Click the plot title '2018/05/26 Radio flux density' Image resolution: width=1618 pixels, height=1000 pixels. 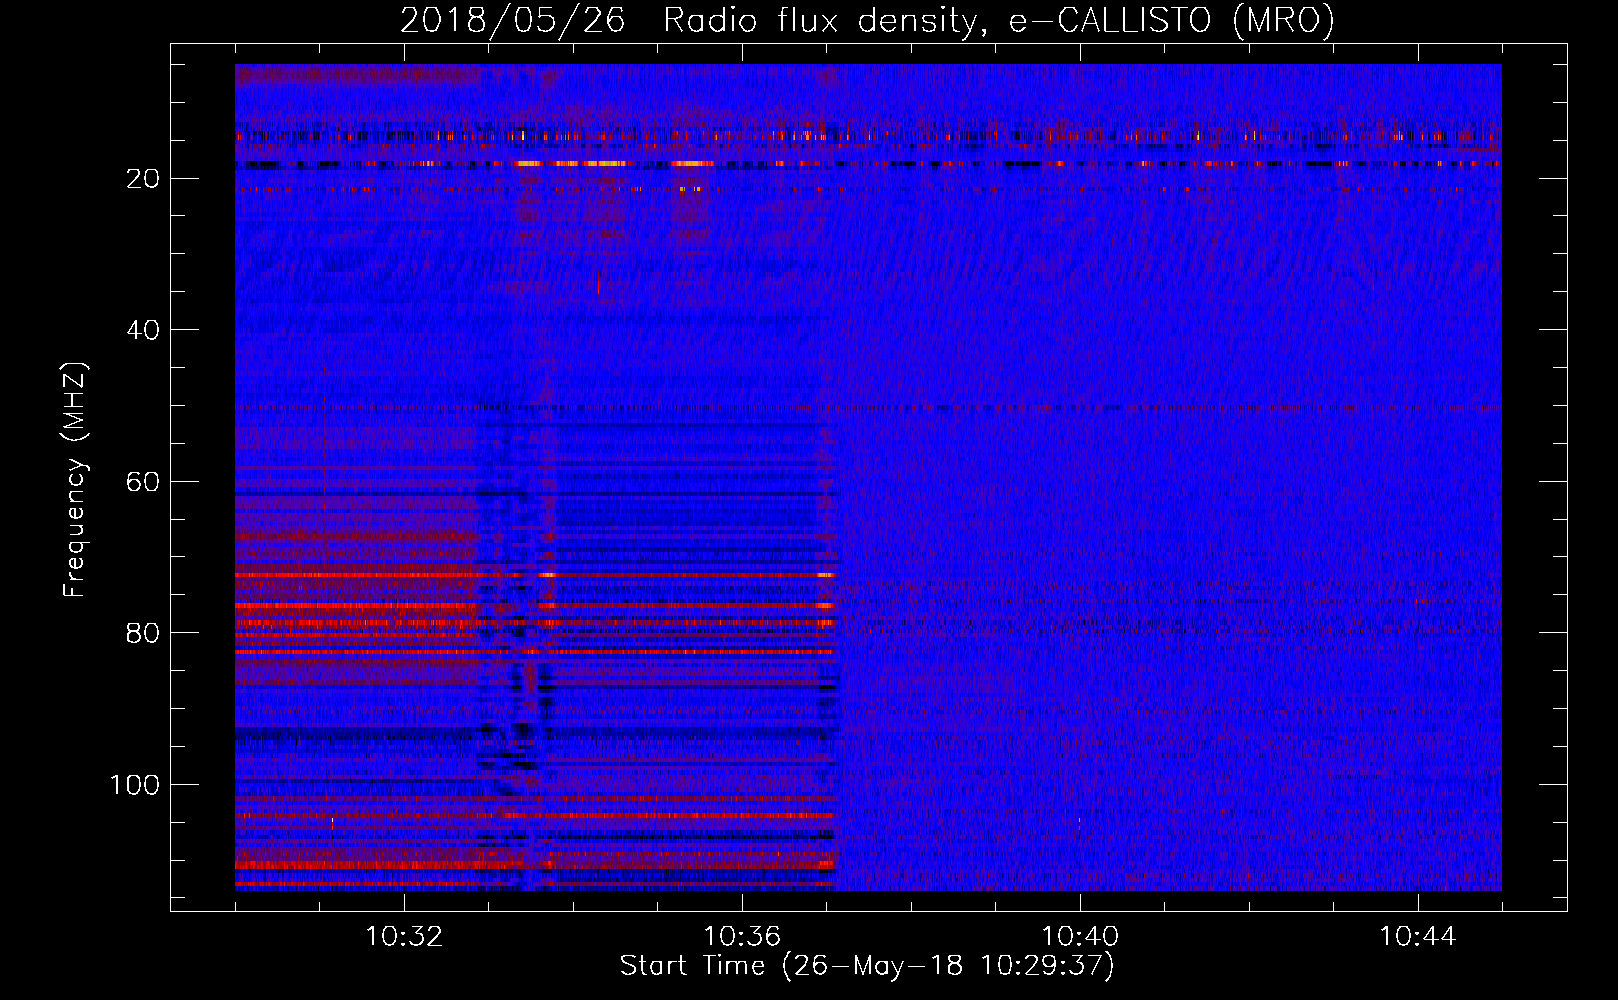867,20
